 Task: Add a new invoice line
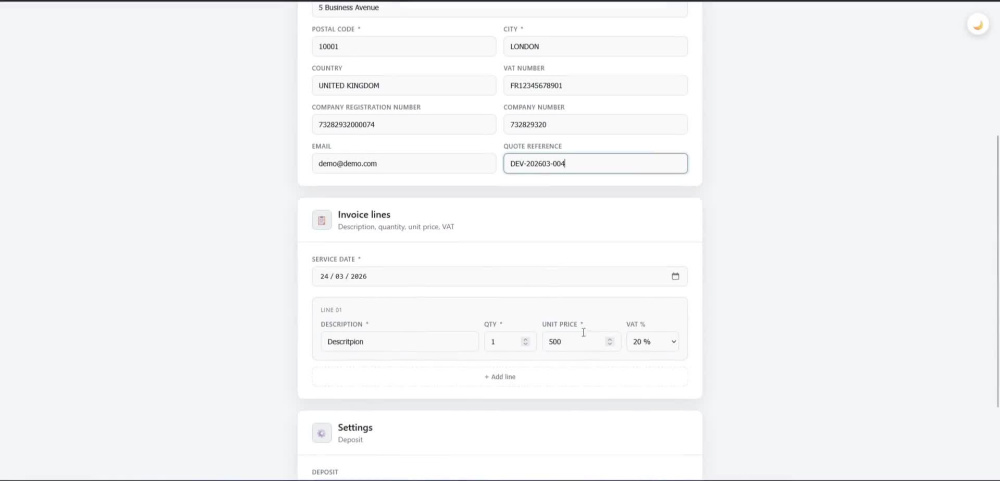click(x=500, y=377)
